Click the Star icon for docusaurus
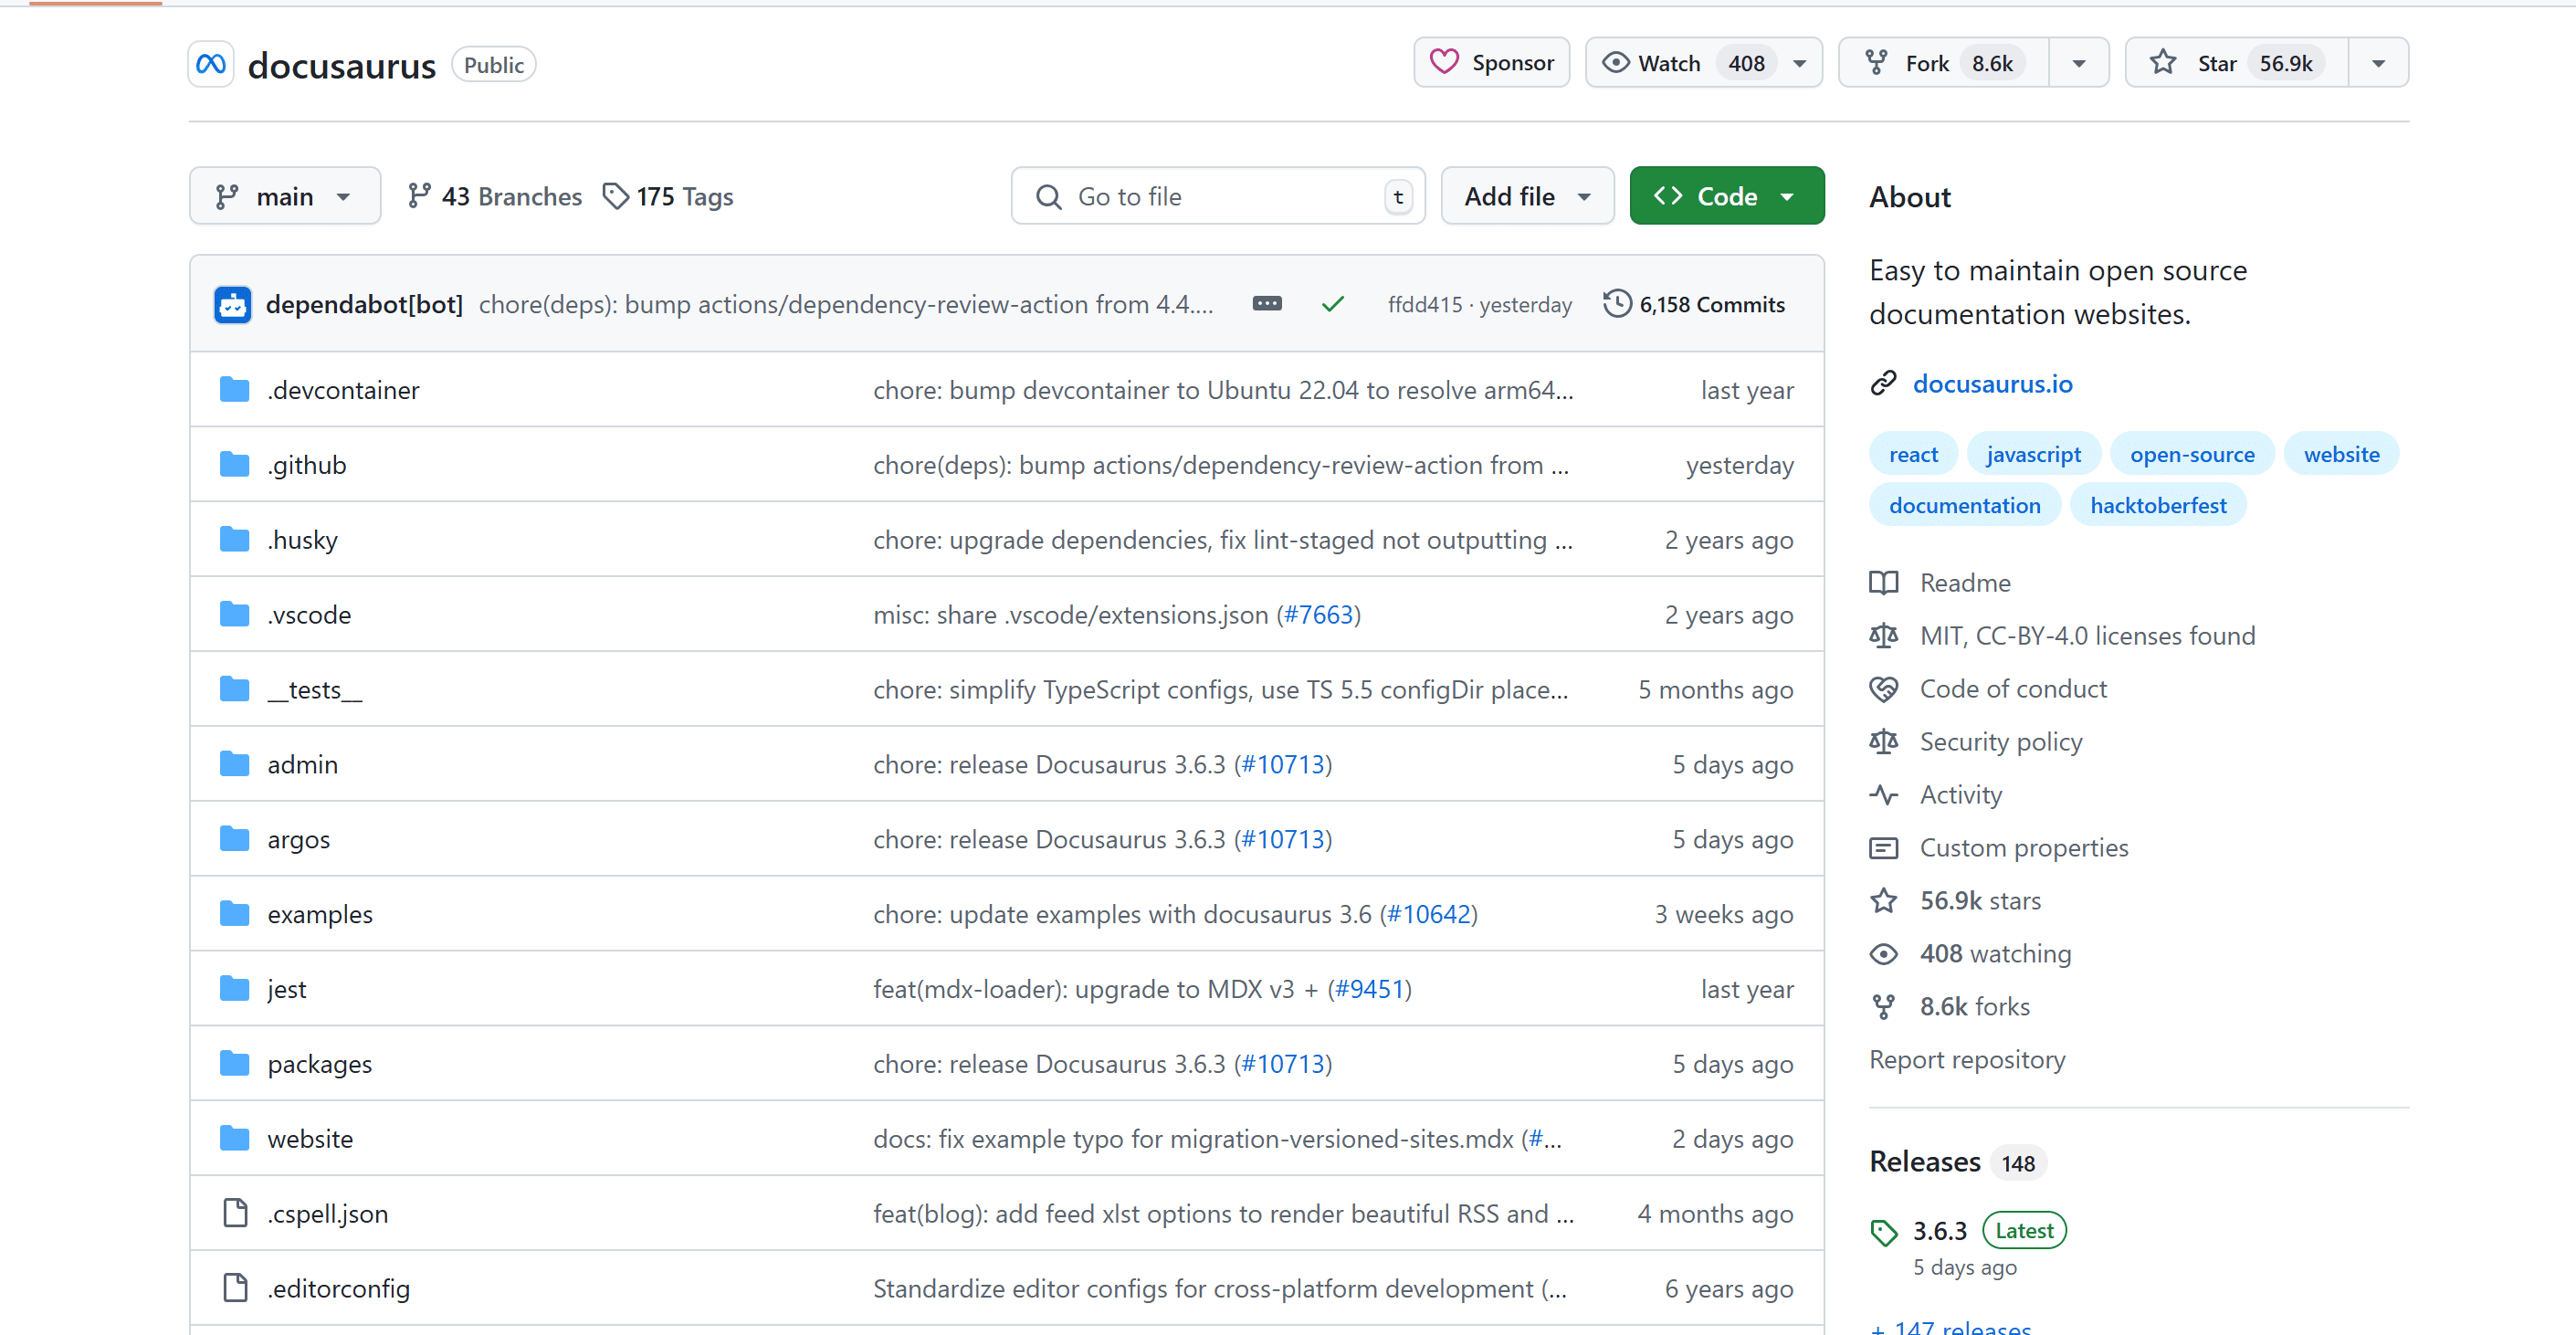This screenshot has width=2576, height=1335. [2162, 63]
